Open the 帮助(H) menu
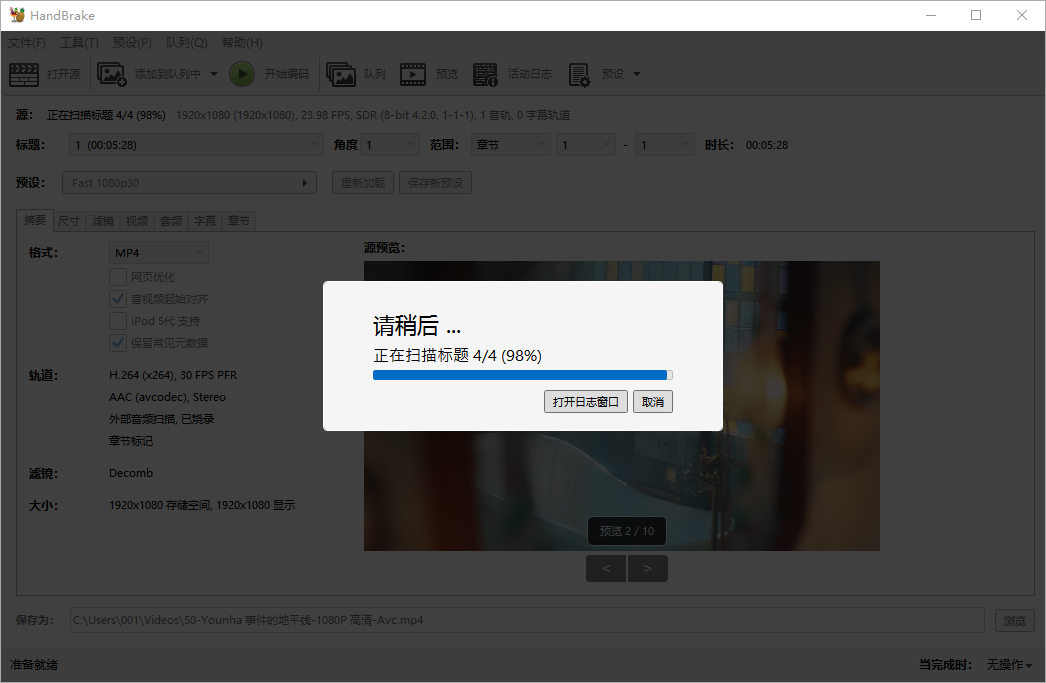Image resolution: width=1046 pixels, height=683 pixels. coord(242,43)
